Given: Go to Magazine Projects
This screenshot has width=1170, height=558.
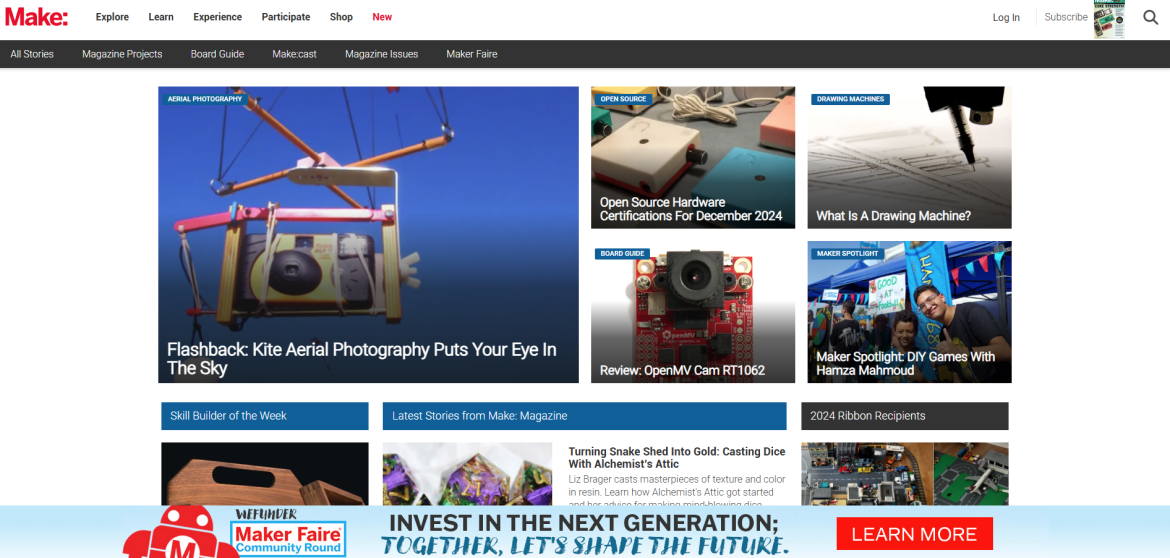Looking at the screenshot, I should click(x=122, y=54).
